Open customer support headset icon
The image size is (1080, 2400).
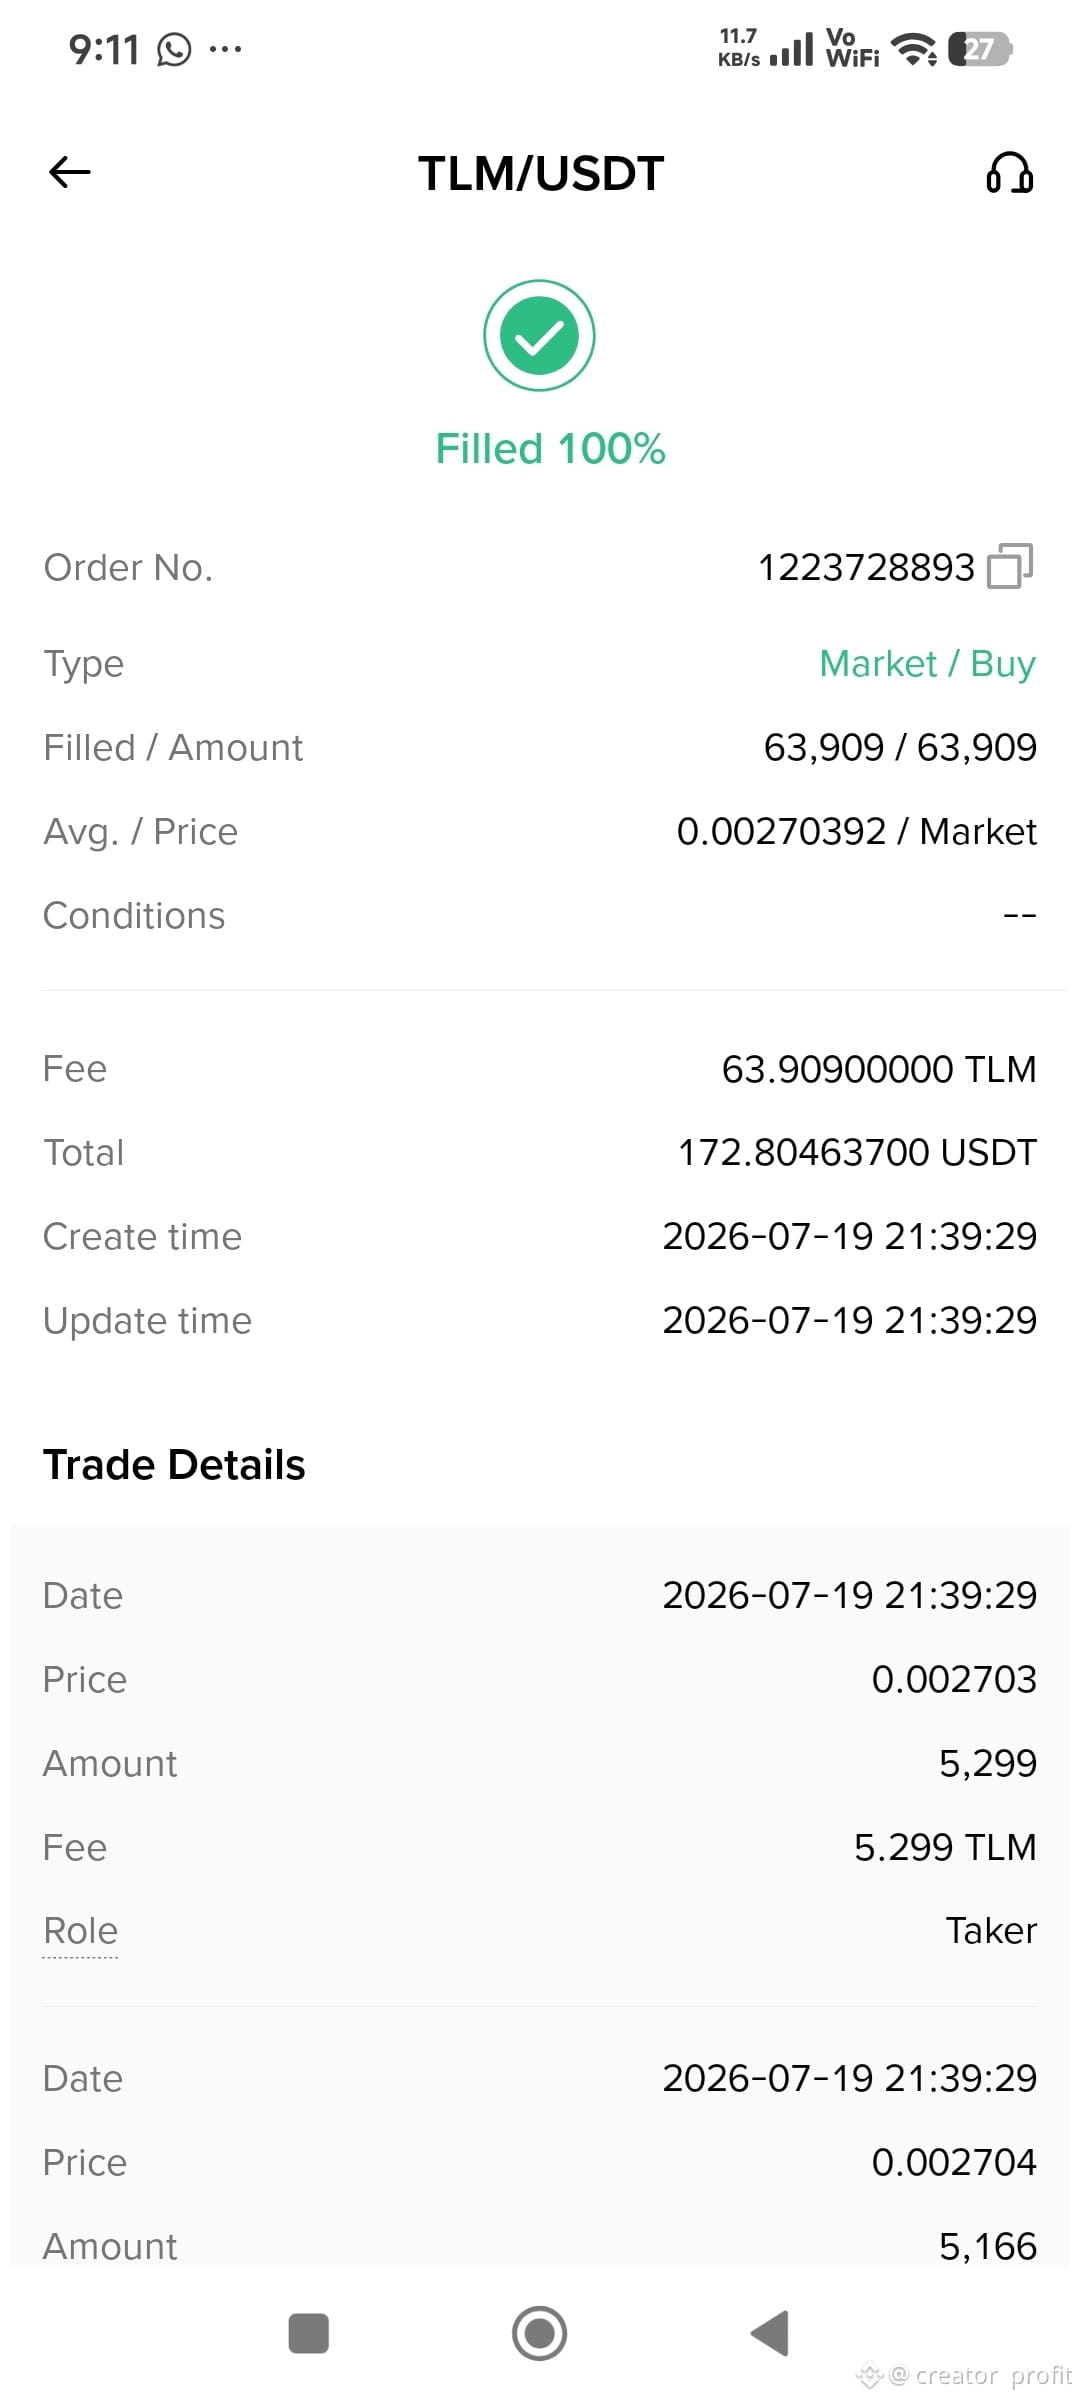click(x=1010, y=172)
